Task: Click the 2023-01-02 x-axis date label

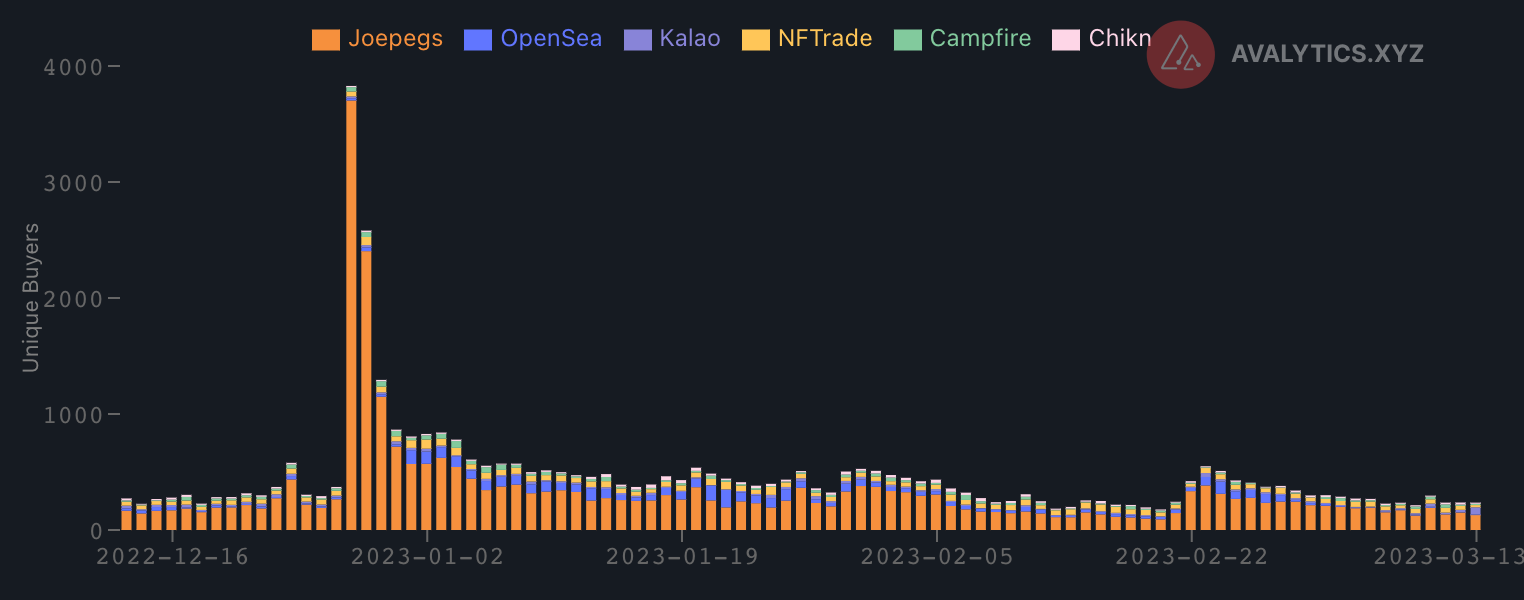Action: click(427, 557)
